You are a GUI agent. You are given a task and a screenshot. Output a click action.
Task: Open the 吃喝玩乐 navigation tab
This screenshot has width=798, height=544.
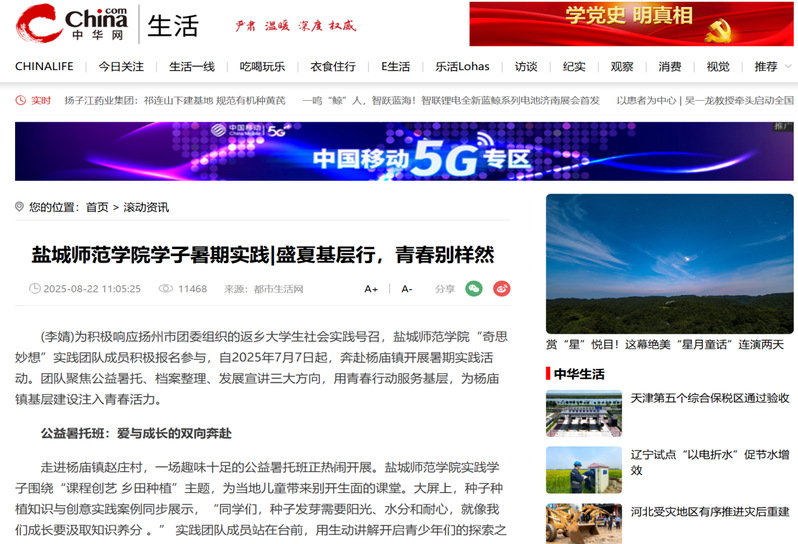point(262,67)
